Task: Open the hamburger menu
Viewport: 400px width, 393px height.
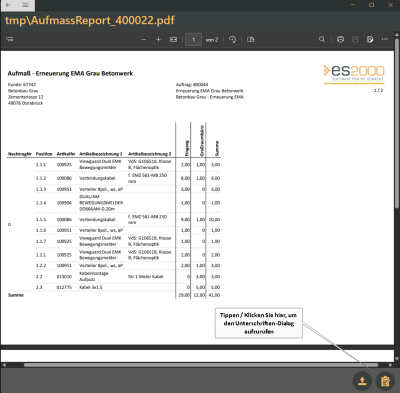Action: click(25, 5)
